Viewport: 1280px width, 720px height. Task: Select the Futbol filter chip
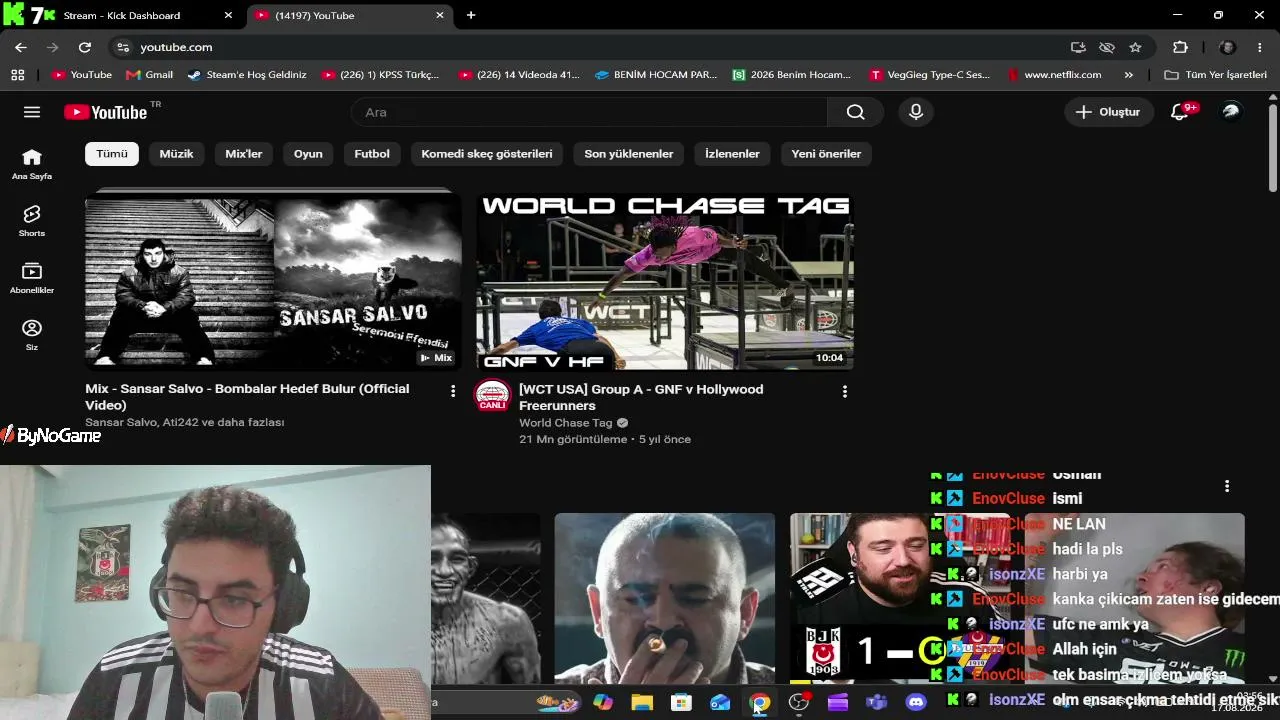(372, 154)
